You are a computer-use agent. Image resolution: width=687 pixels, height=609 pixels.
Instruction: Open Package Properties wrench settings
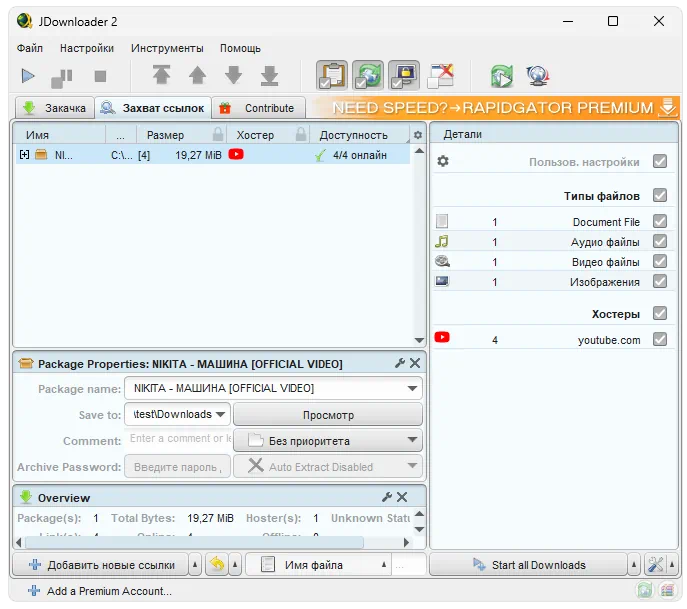pos(400,363)
